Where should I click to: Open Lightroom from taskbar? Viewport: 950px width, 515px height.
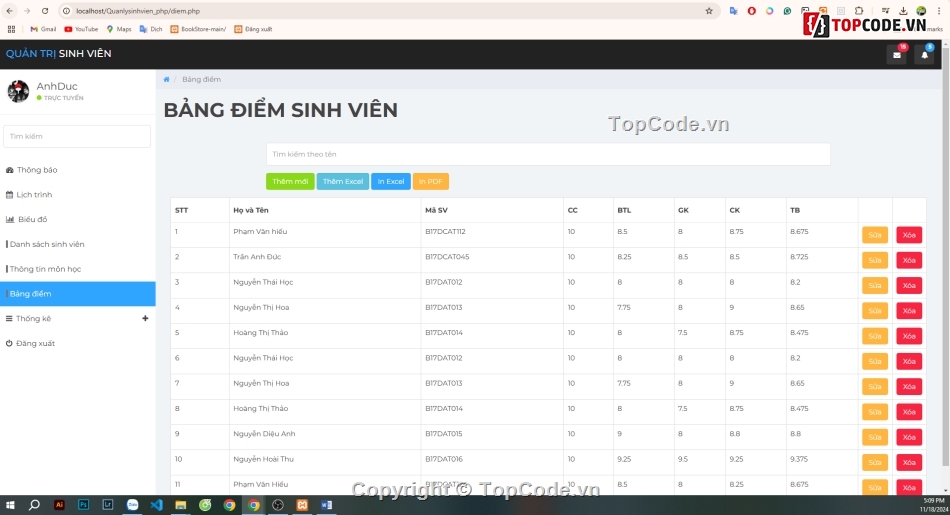(108, 505)
